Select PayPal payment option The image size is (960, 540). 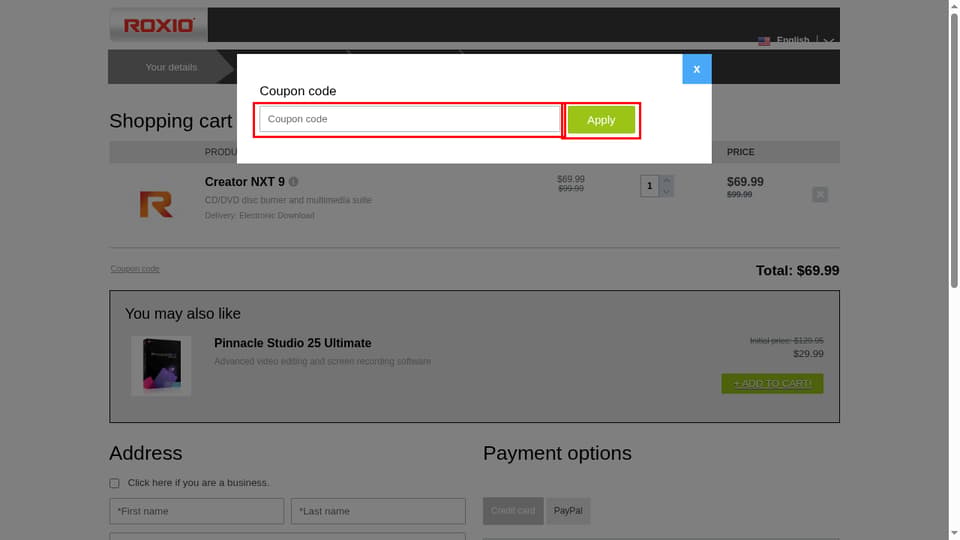568,511
